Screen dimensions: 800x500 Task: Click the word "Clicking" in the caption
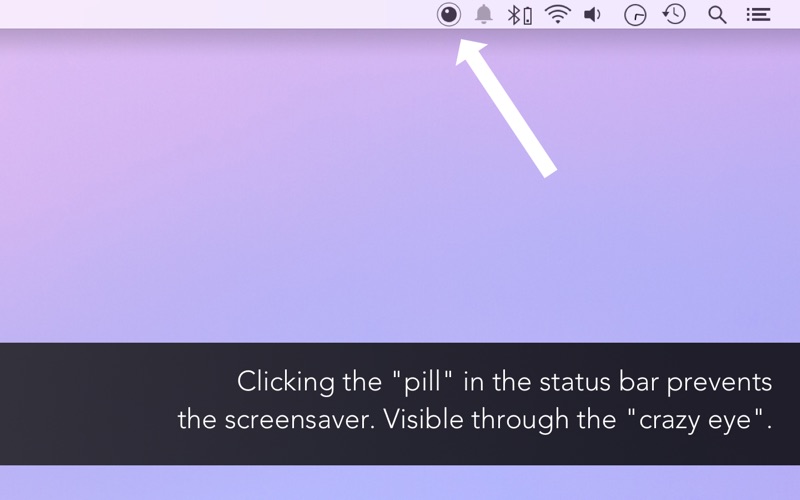click(286, 382)
